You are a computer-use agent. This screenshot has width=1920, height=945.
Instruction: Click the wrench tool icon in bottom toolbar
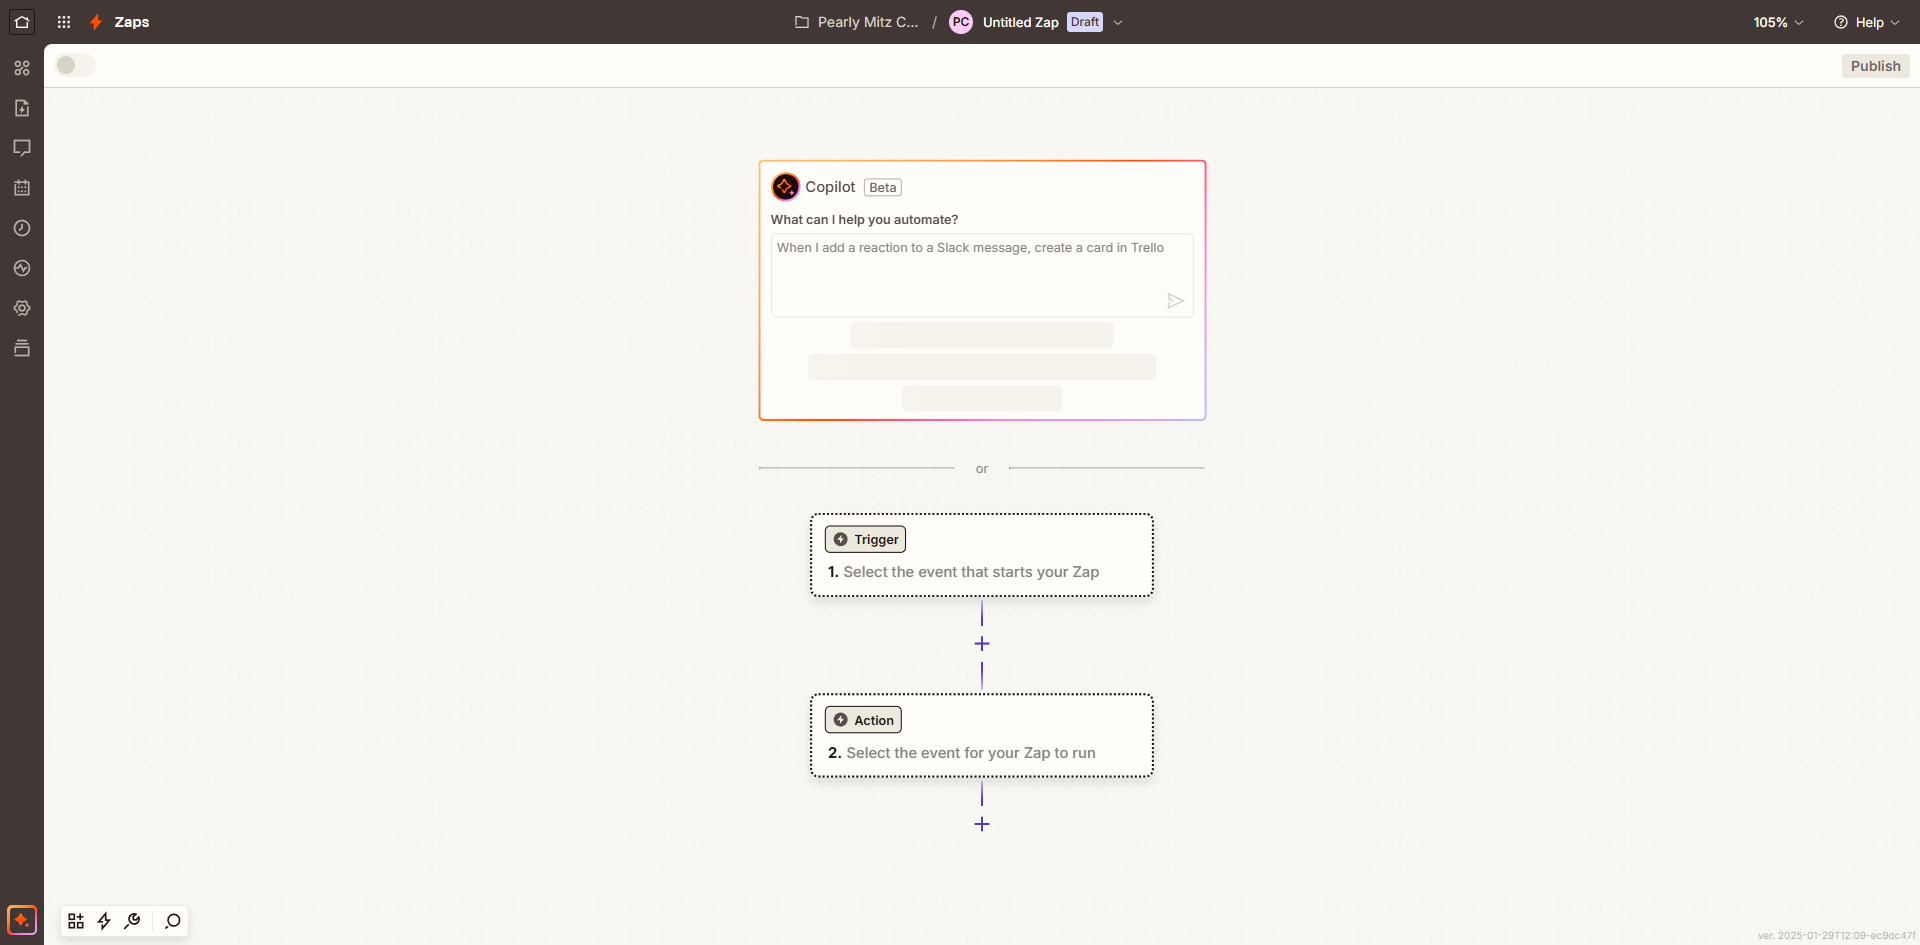click(132, 921)
